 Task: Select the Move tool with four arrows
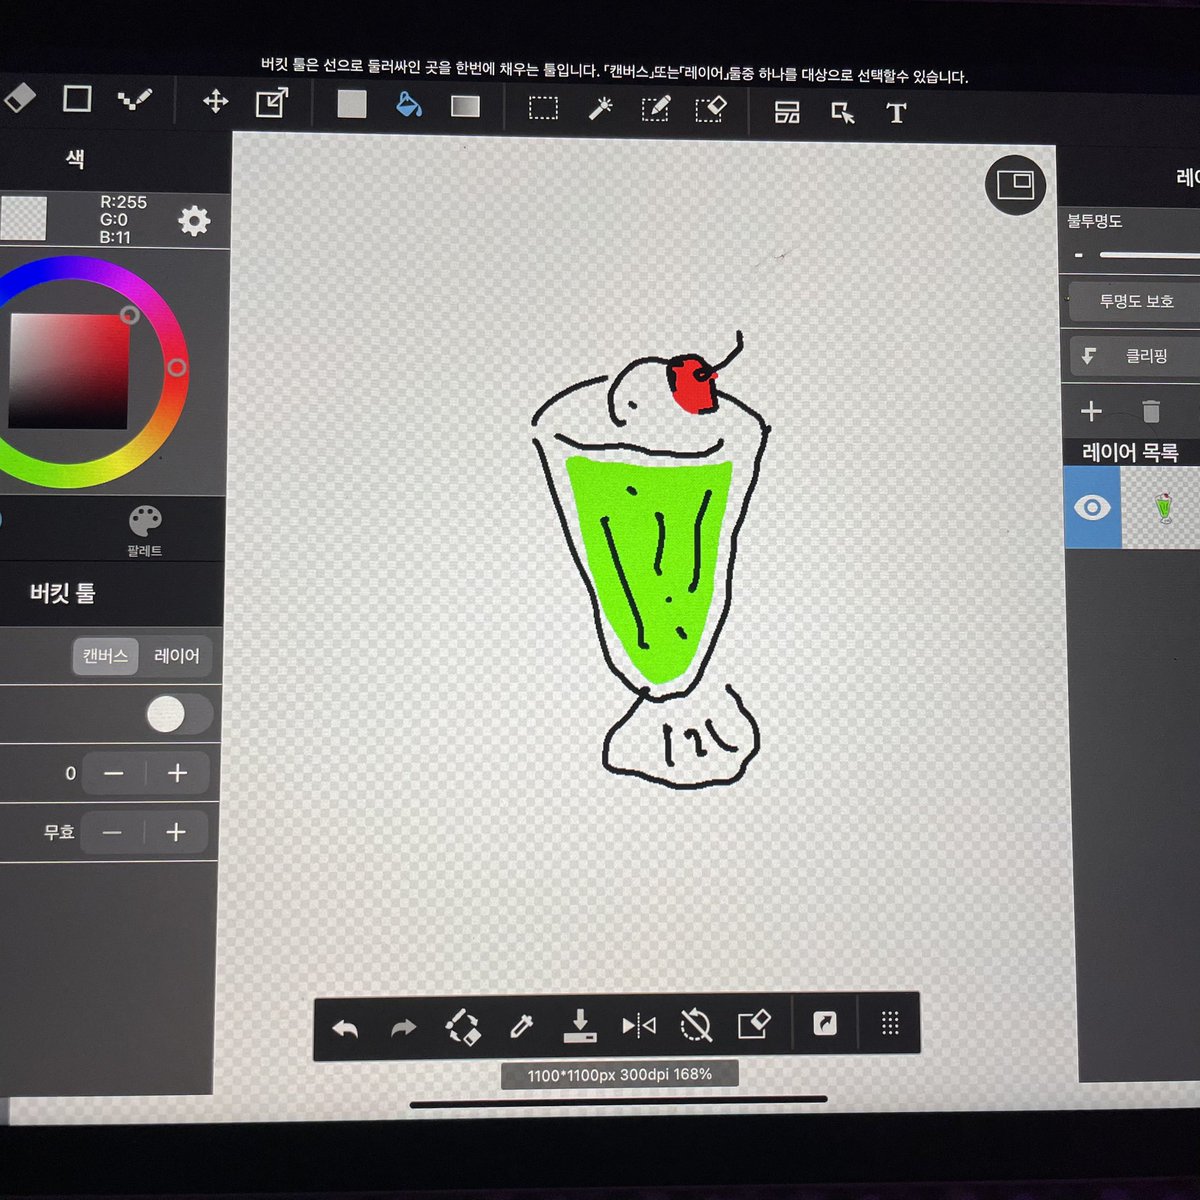(x=215, y=101)
